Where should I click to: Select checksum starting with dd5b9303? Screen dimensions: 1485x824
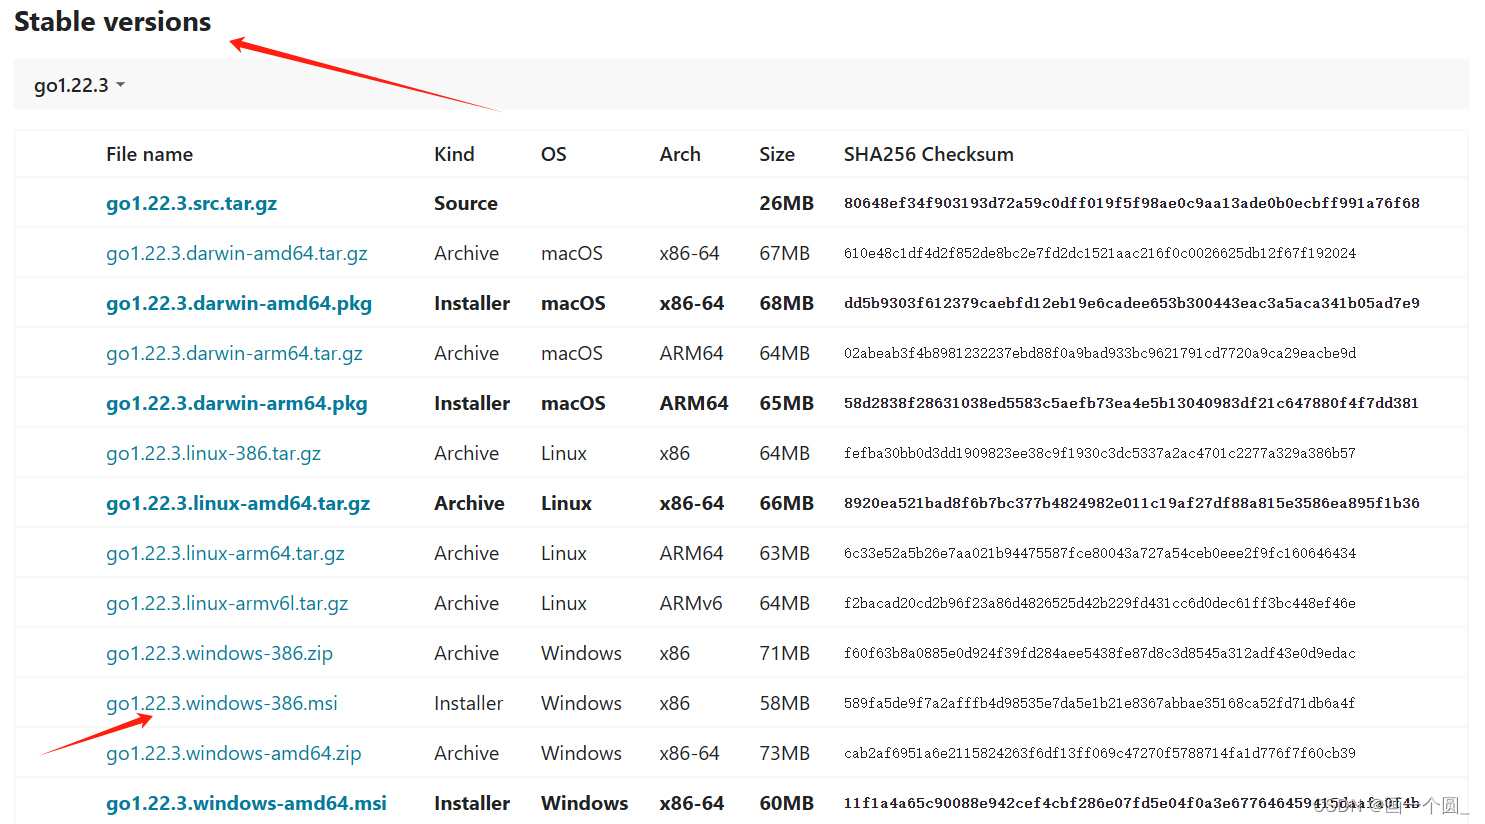click(1131, 303)
